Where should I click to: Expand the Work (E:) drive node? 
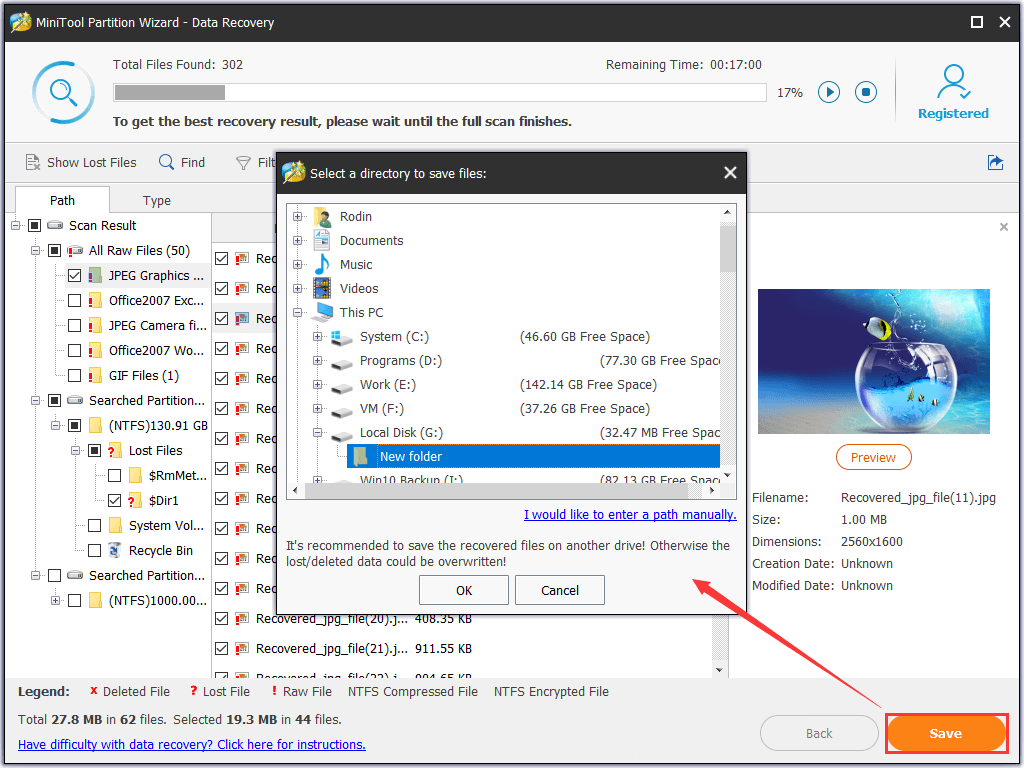pyautogui.click(x=317, y=385)
